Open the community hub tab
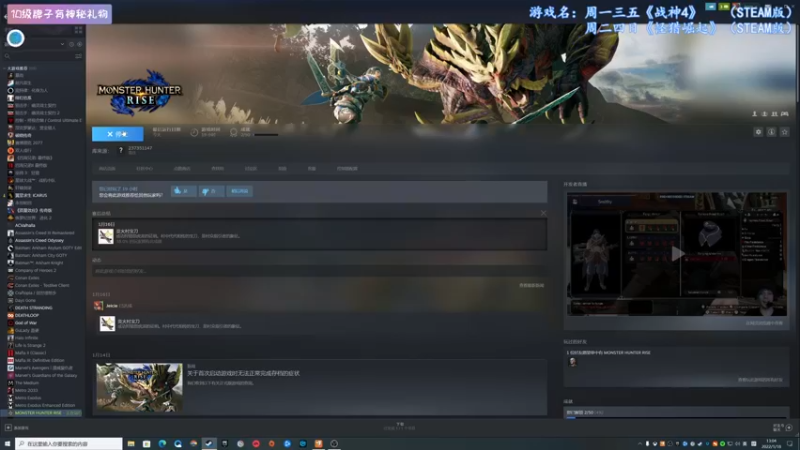Viewport: 800px width, 450px height. point(144,168)
